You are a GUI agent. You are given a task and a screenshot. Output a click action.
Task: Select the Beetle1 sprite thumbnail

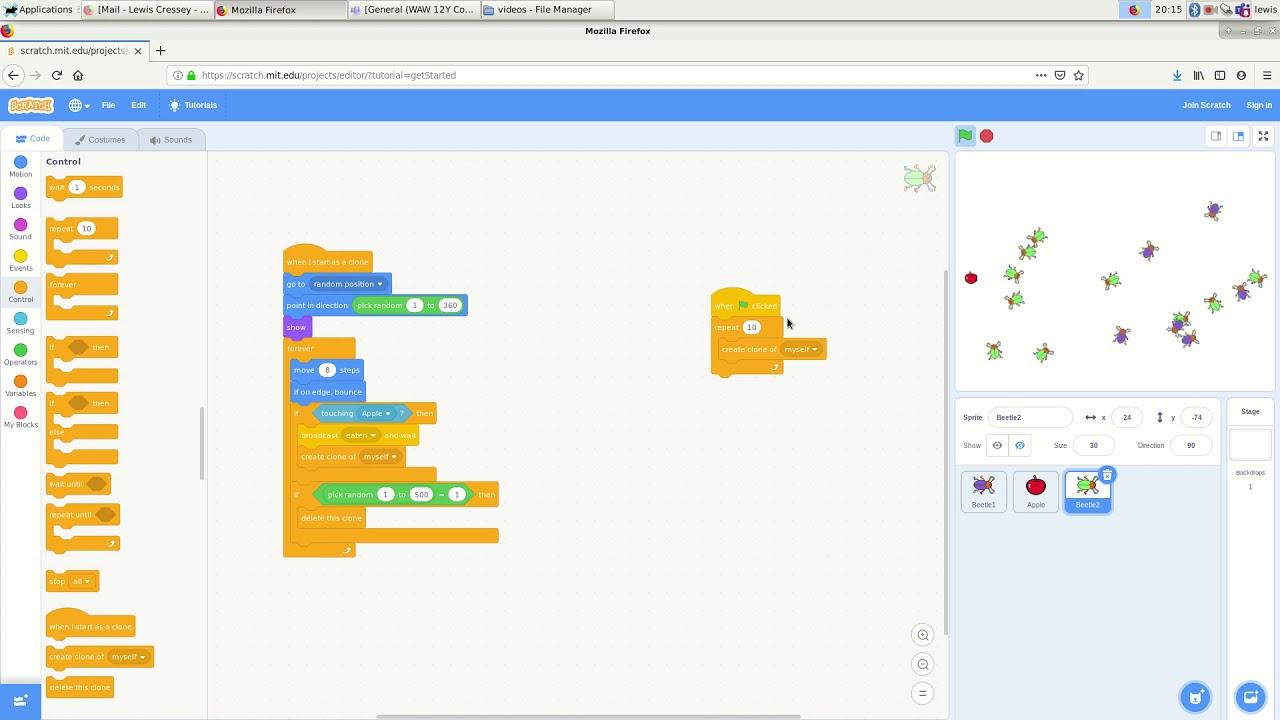point(984,491)
